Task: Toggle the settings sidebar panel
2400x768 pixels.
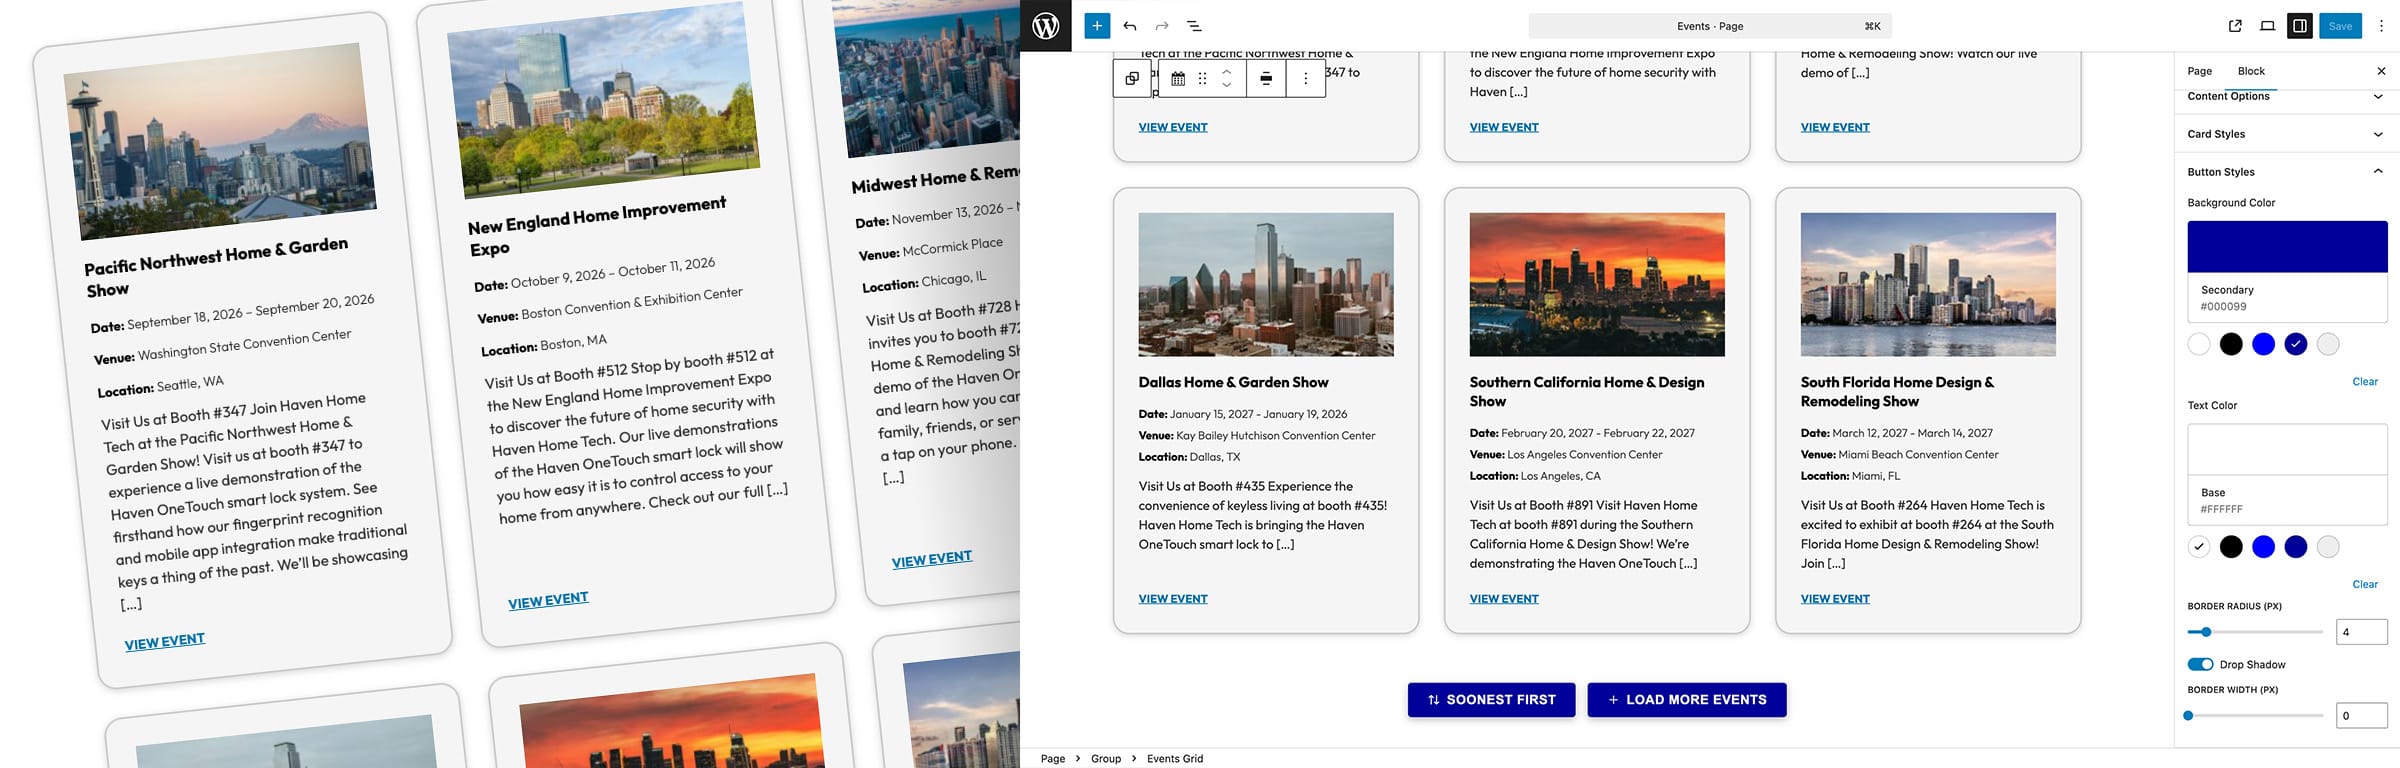Action: [x=2300, y=26]
